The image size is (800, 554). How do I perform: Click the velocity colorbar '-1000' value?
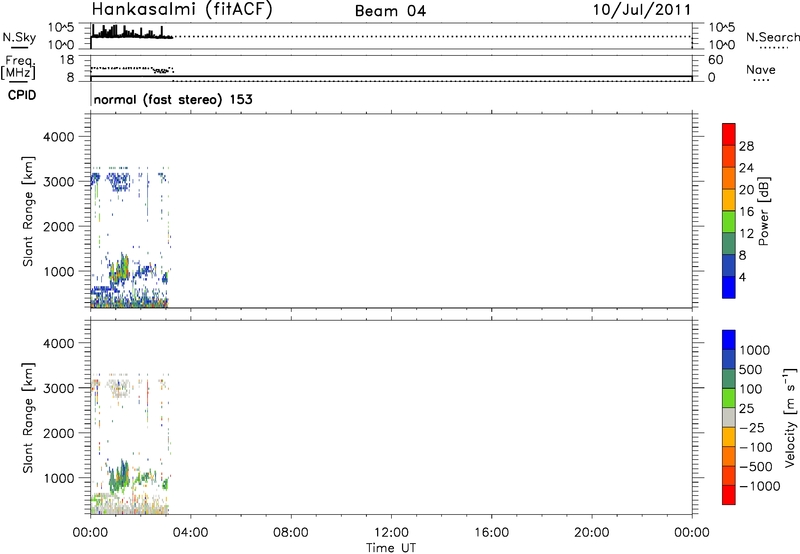(759, 486)
